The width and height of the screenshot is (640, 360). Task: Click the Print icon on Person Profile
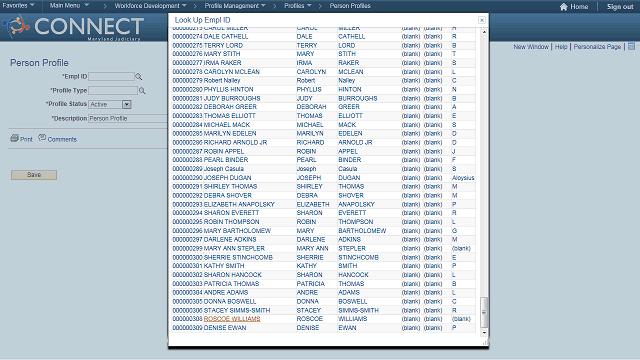click(14, 138)
